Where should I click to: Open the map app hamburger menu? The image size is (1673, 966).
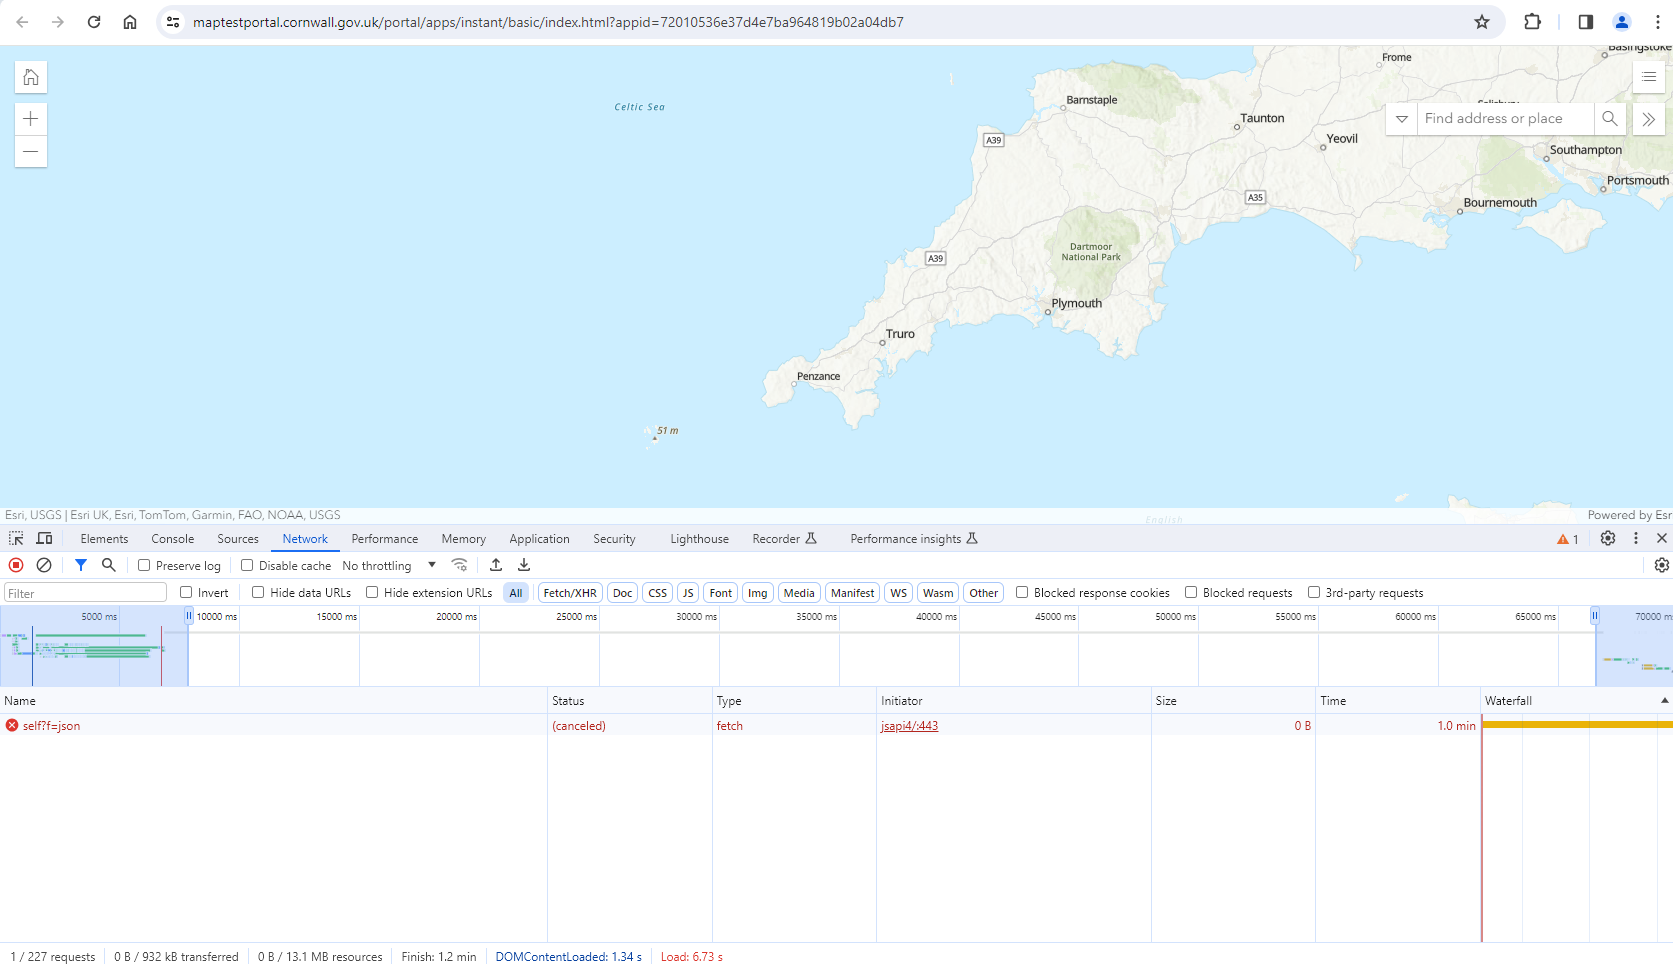pos(1649,77)
